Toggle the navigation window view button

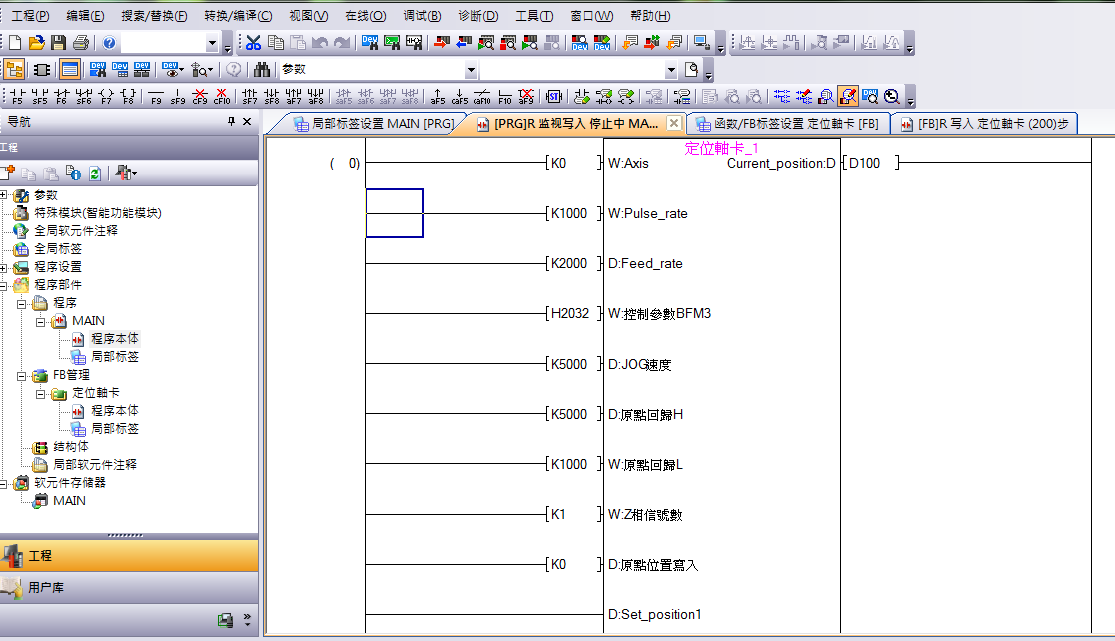14,70
